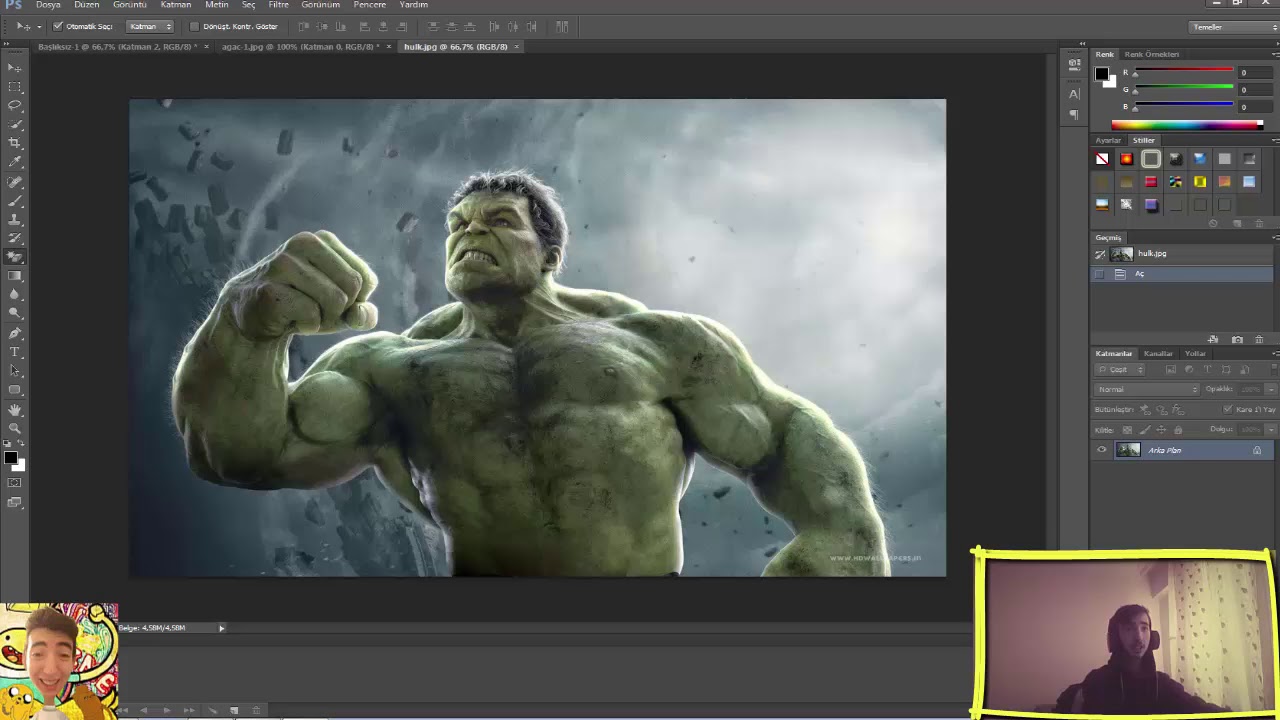Select the Rectangle shape tool
The image size is (1280, 720).
coord(15,390)
